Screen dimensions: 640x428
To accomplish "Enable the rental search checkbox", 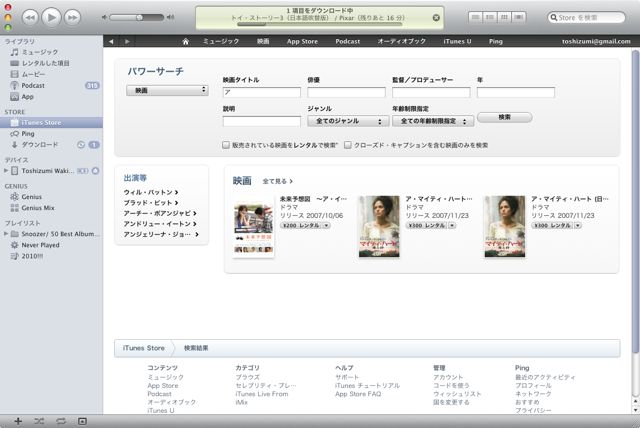I will pyautogui.click(x=226, y=145).
